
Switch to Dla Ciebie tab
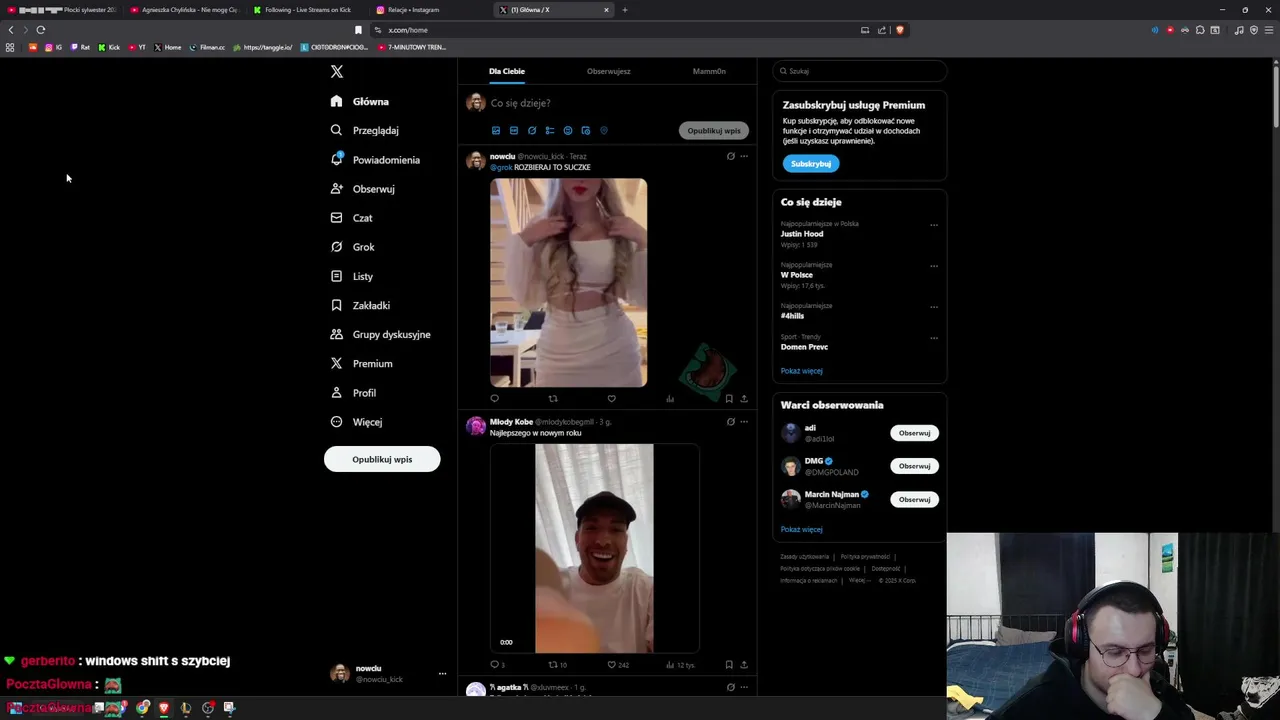click(x=507, y=71)
